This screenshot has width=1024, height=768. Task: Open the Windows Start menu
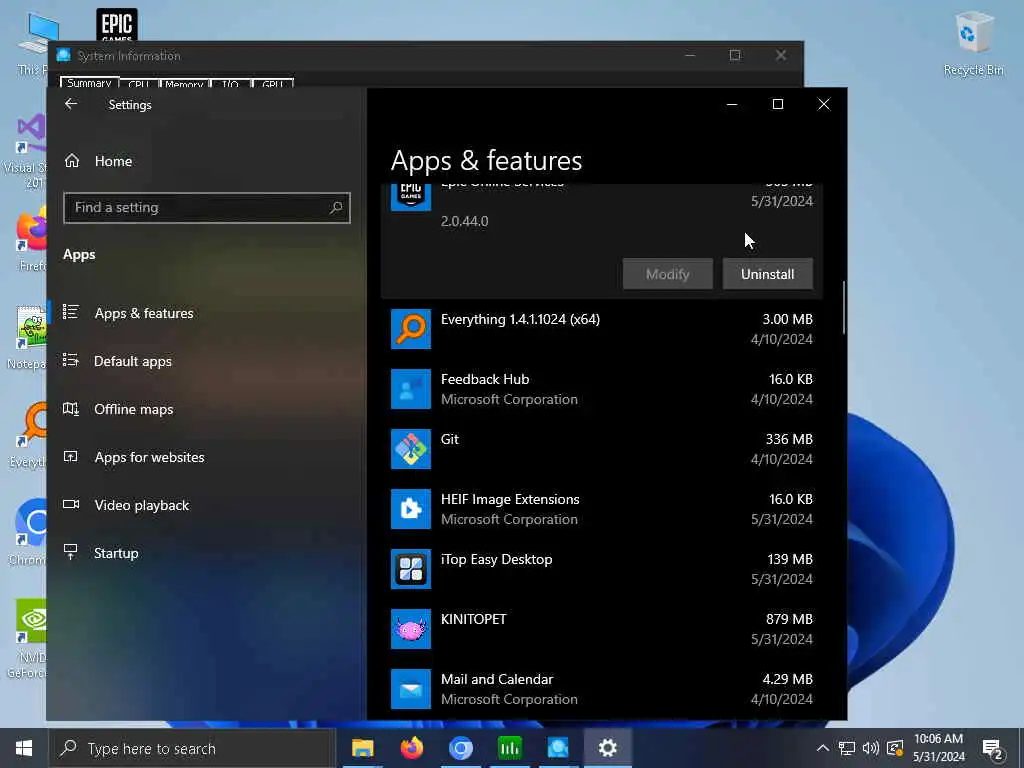pos(24,748)
